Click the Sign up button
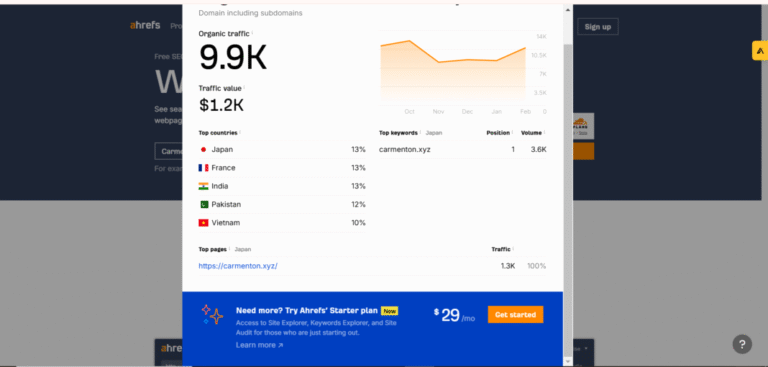Screen dimensions: 768x367 click(598, 26)
